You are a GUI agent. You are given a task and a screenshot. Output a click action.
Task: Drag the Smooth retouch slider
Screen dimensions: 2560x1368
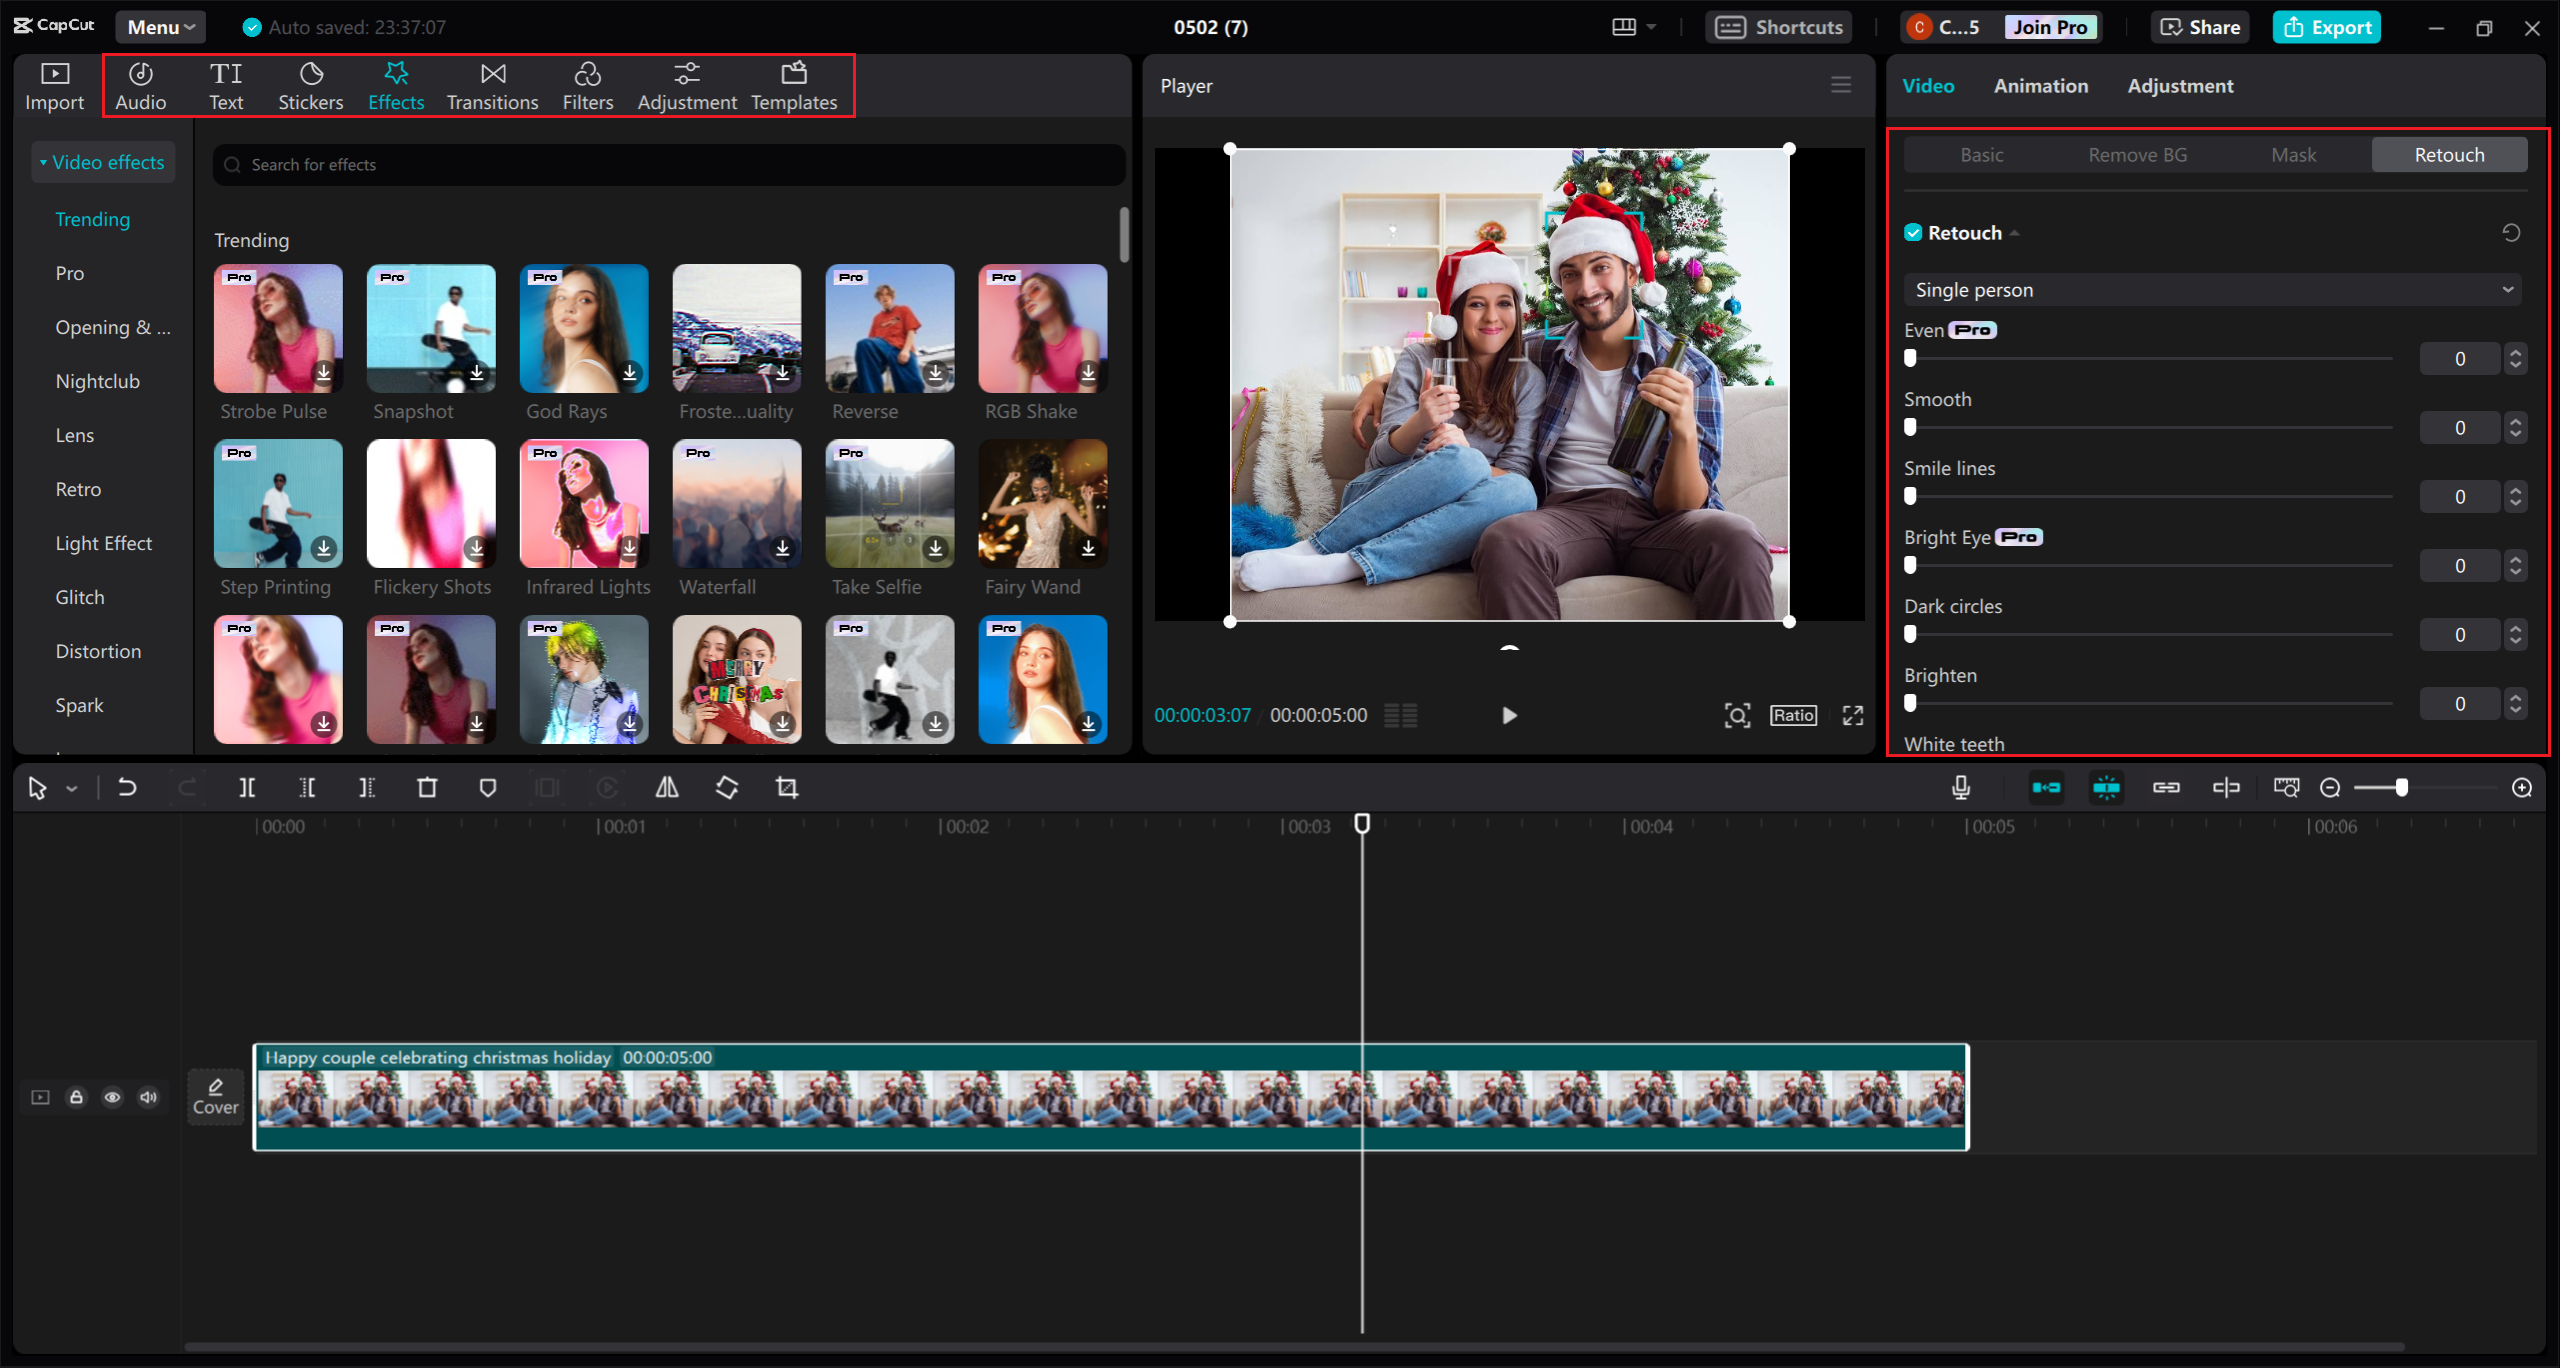point(1908,427)
